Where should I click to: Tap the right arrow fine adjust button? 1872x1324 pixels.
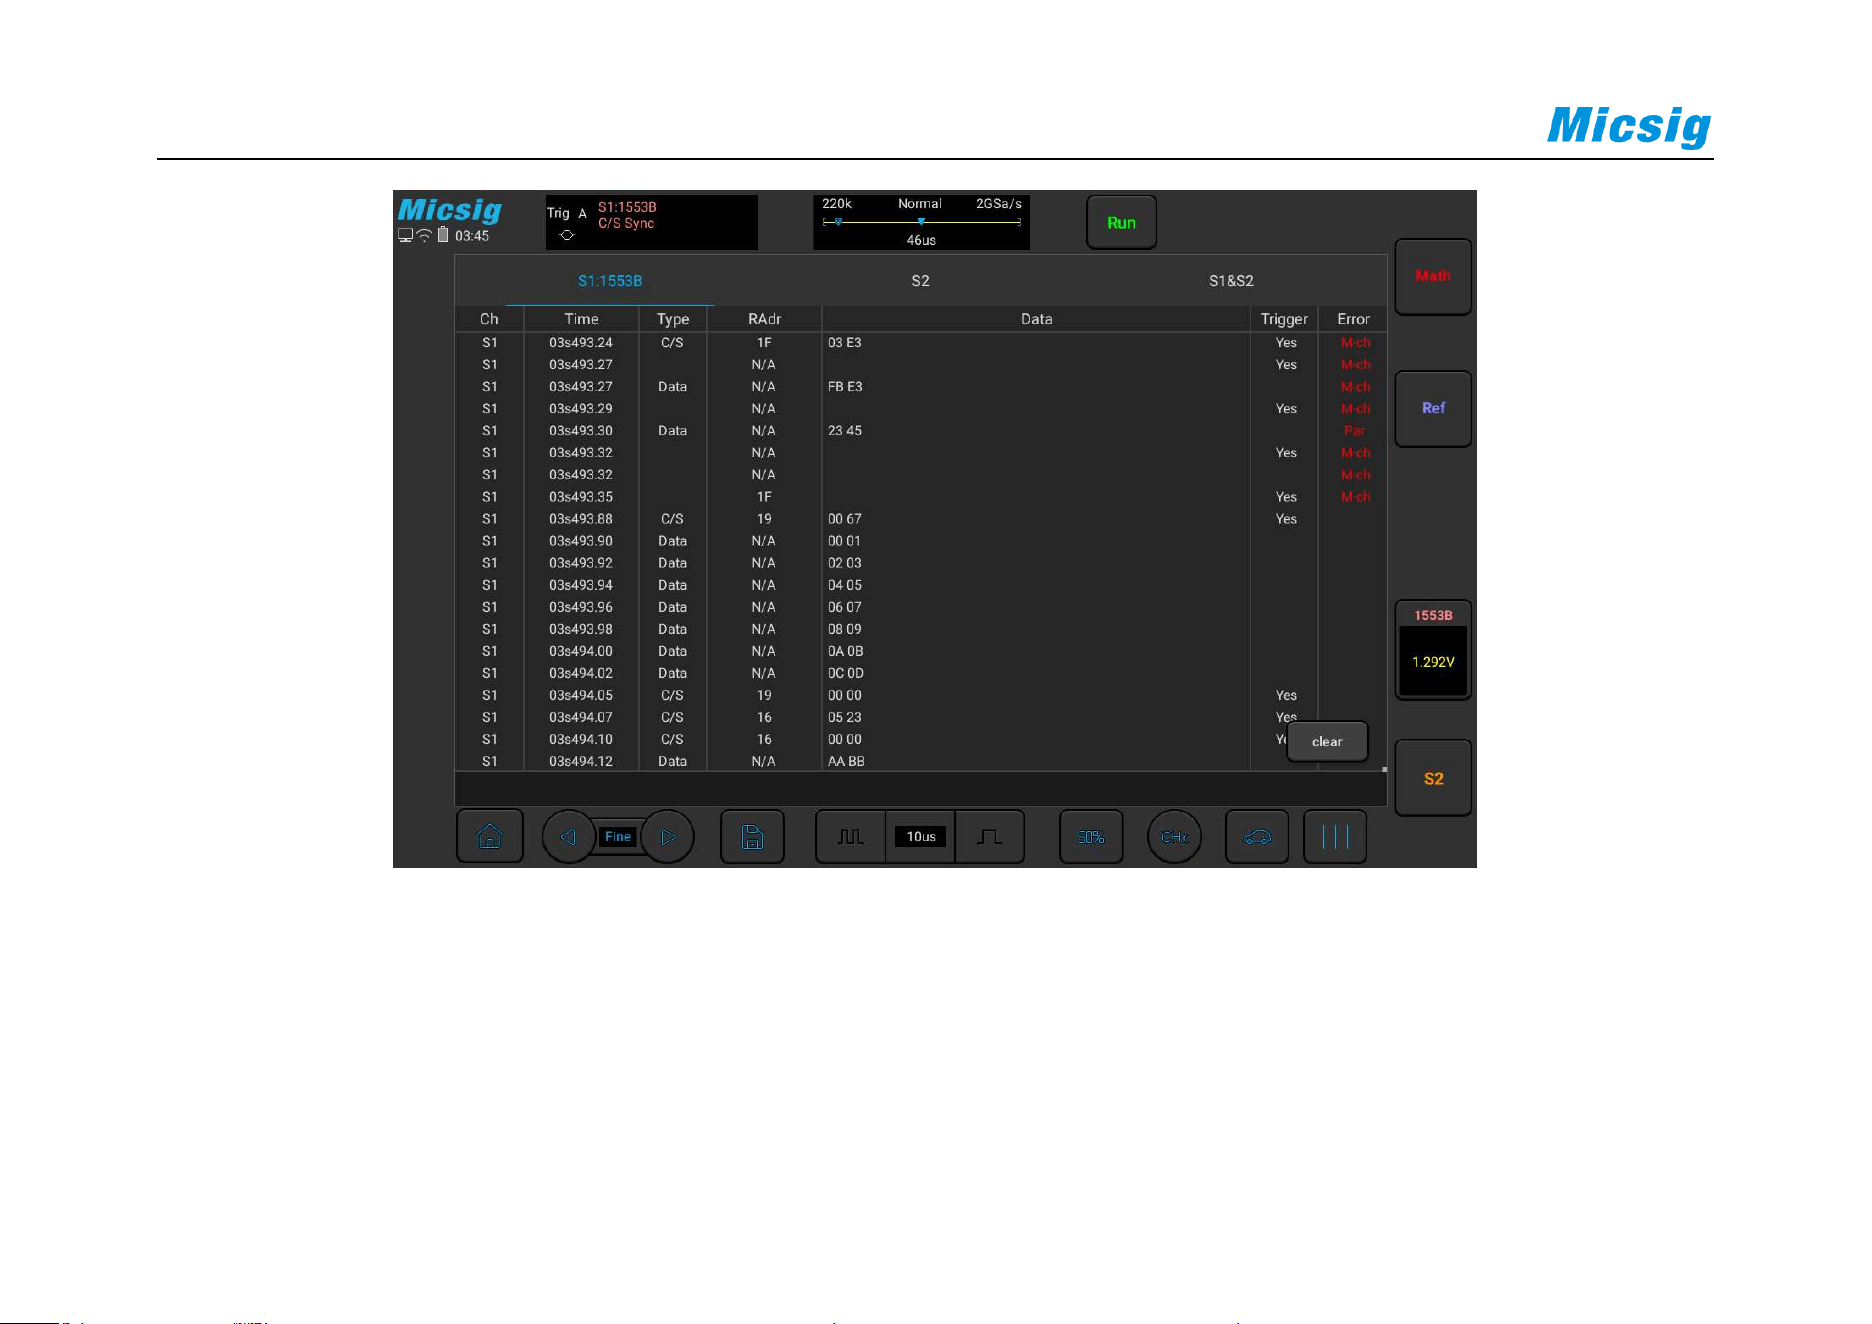point(669,837)
